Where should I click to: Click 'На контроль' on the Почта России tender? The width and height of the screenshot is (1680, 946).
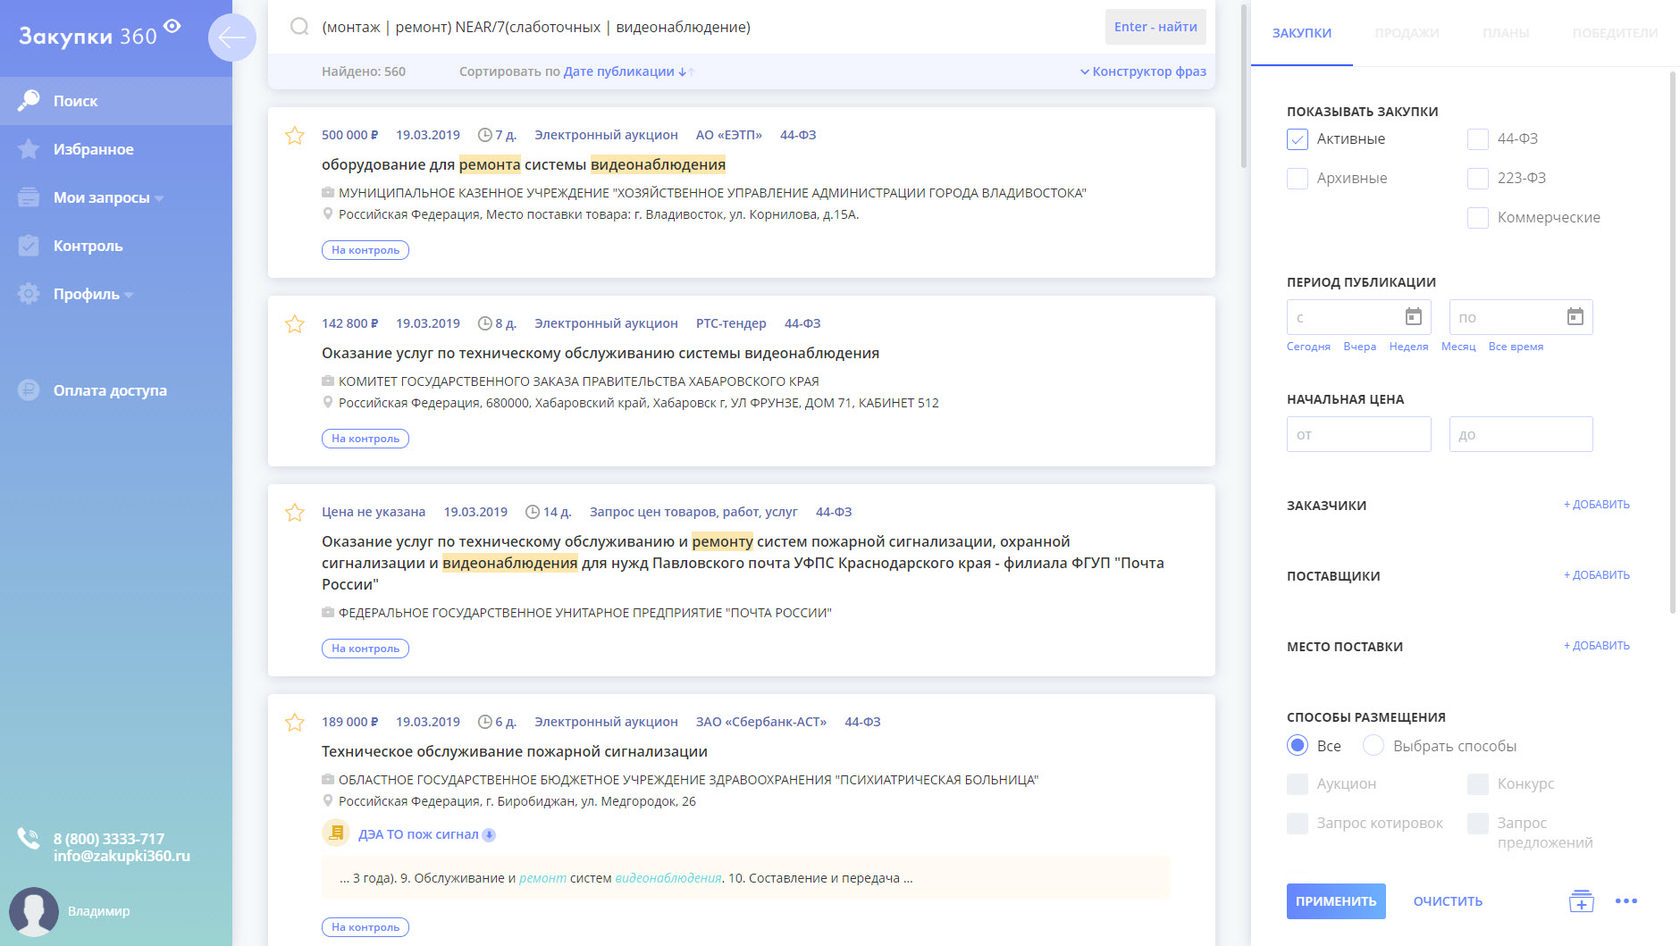(365, 649)
